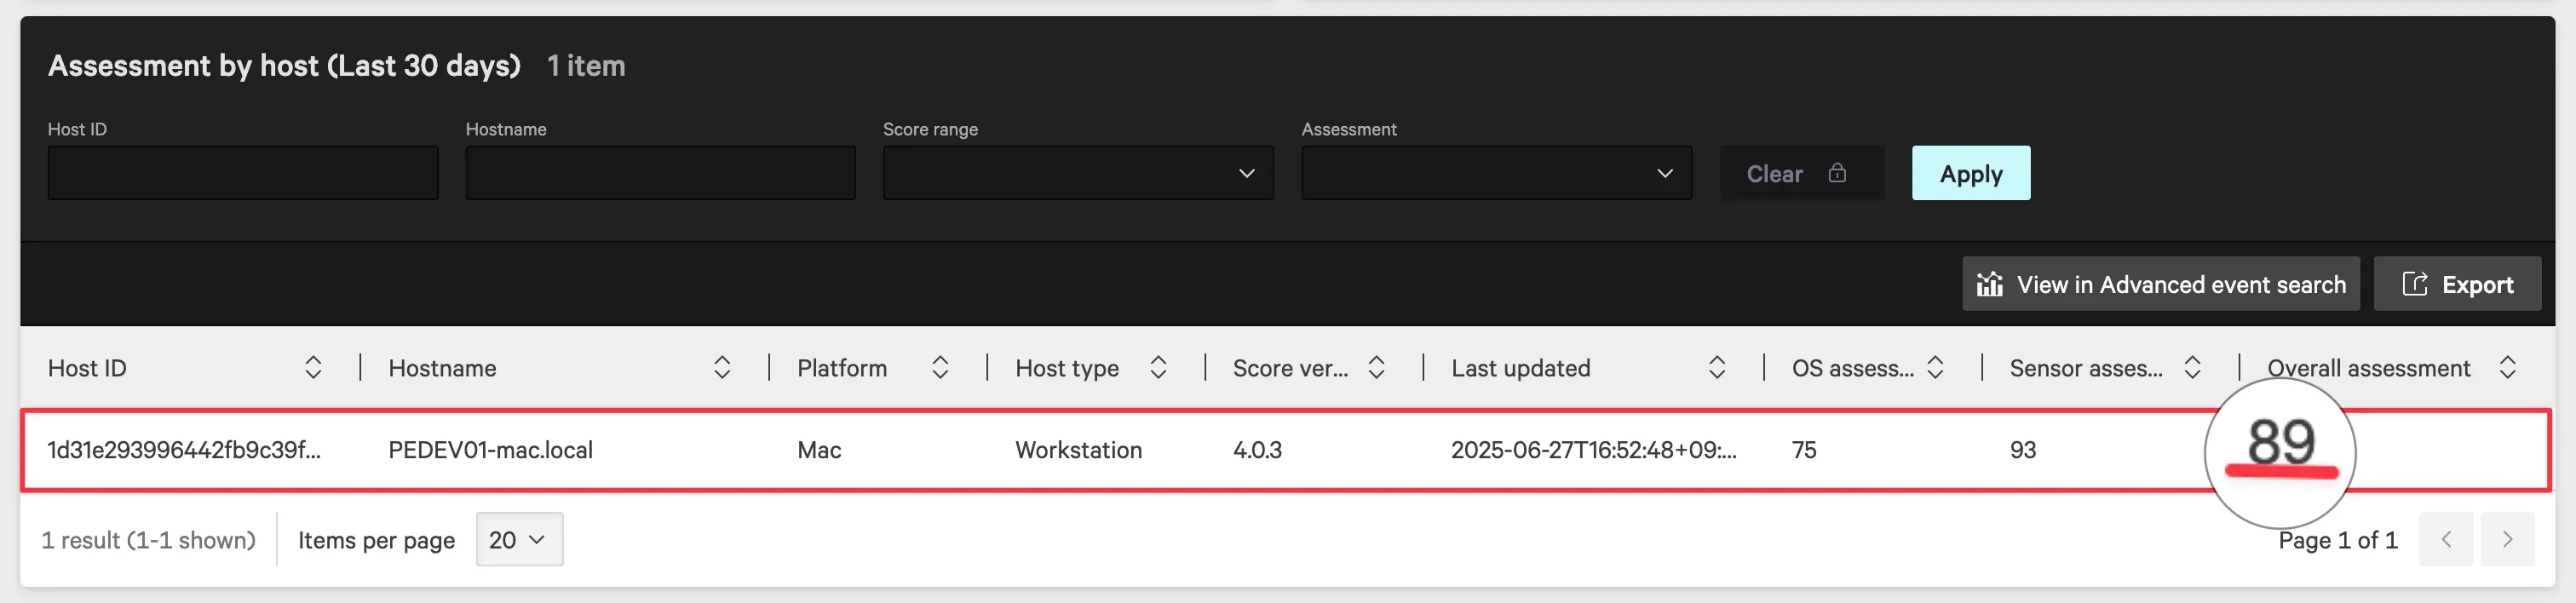
Task: Sort by OS assessment score
Action: (x=1934, y=368)
